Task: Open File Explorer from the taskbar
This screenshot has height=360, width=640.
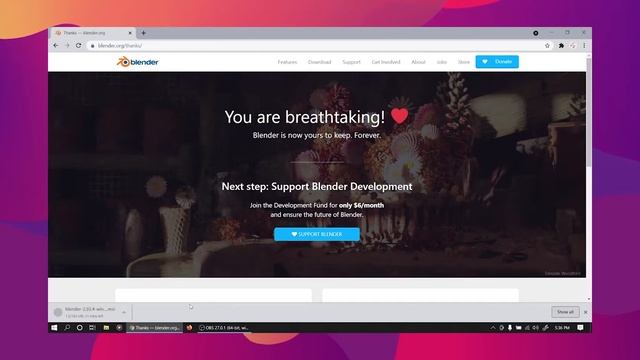Action: (106, 327)
